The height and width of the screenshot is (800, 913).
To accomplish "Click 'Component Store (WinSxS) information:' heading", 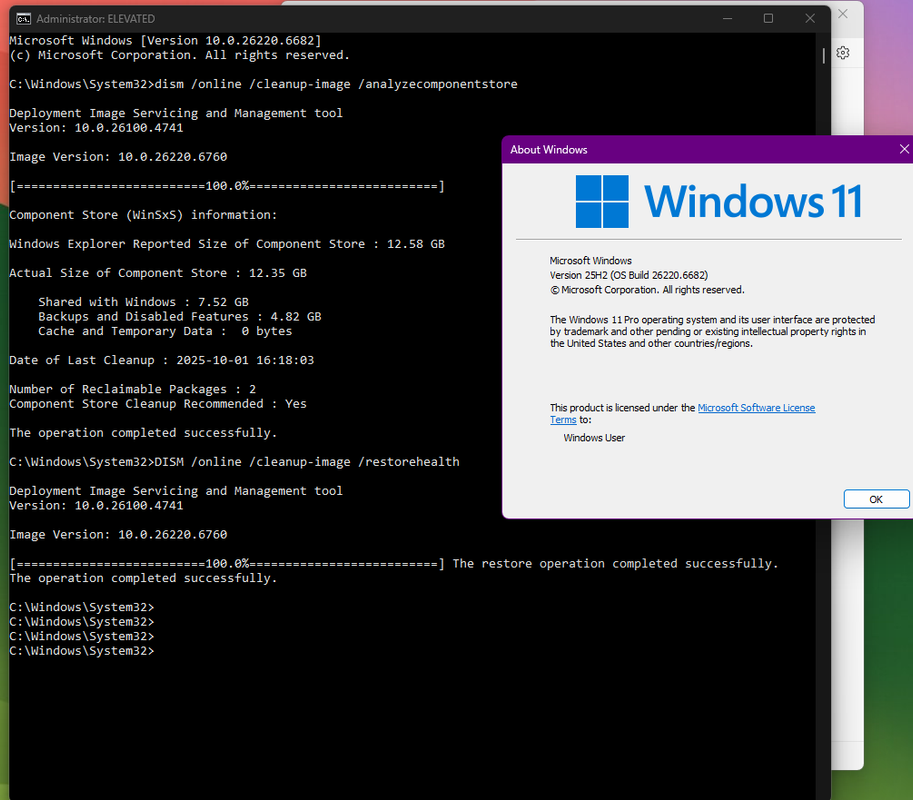I will coord(143,215).
